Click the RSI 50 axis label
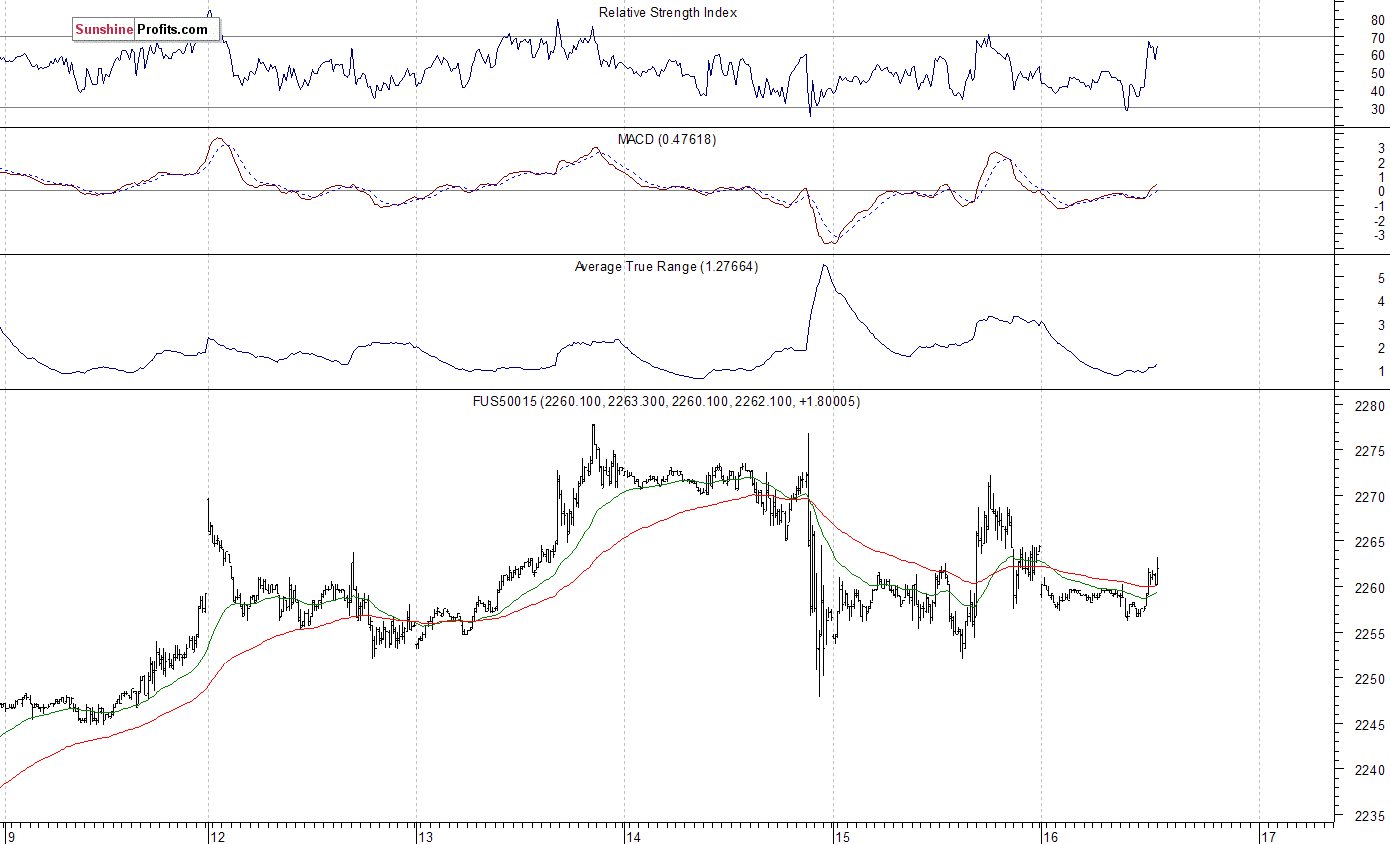 point(1378,74)
